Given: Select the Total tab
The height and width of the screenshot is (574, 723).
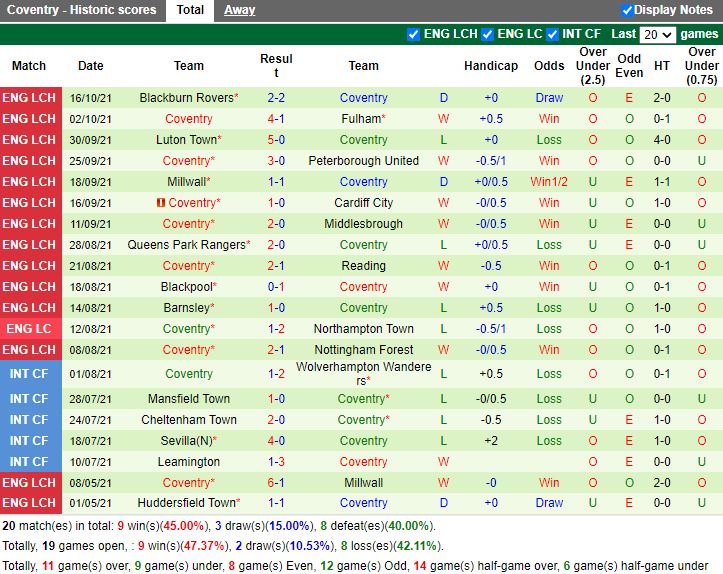Looking at the screenshot, I should 190,10.
